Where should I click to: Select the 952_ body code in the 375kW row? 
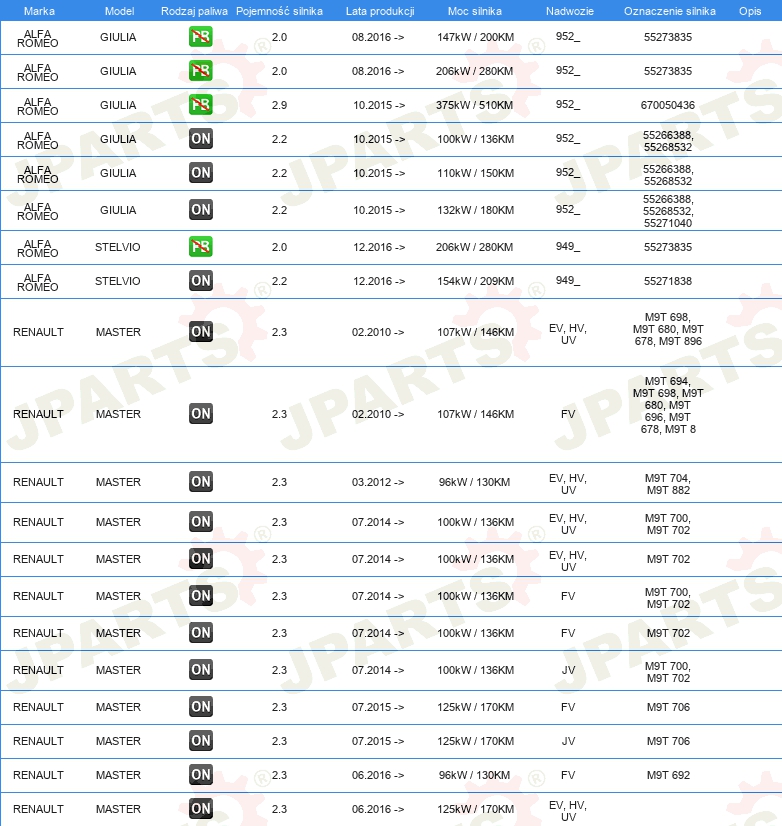pyautogui.click(x=568, y=105)
